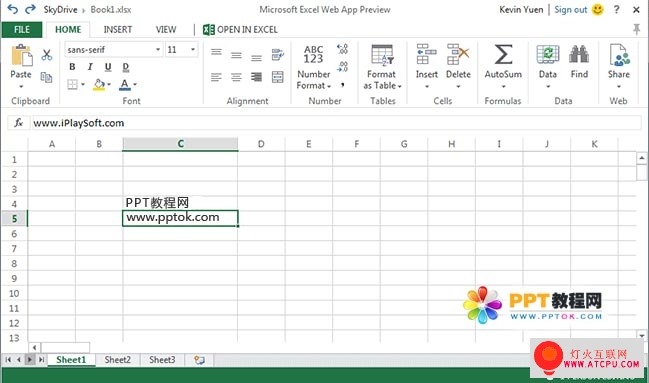
Task: Click the Sign out link
Action: [570, 10]
